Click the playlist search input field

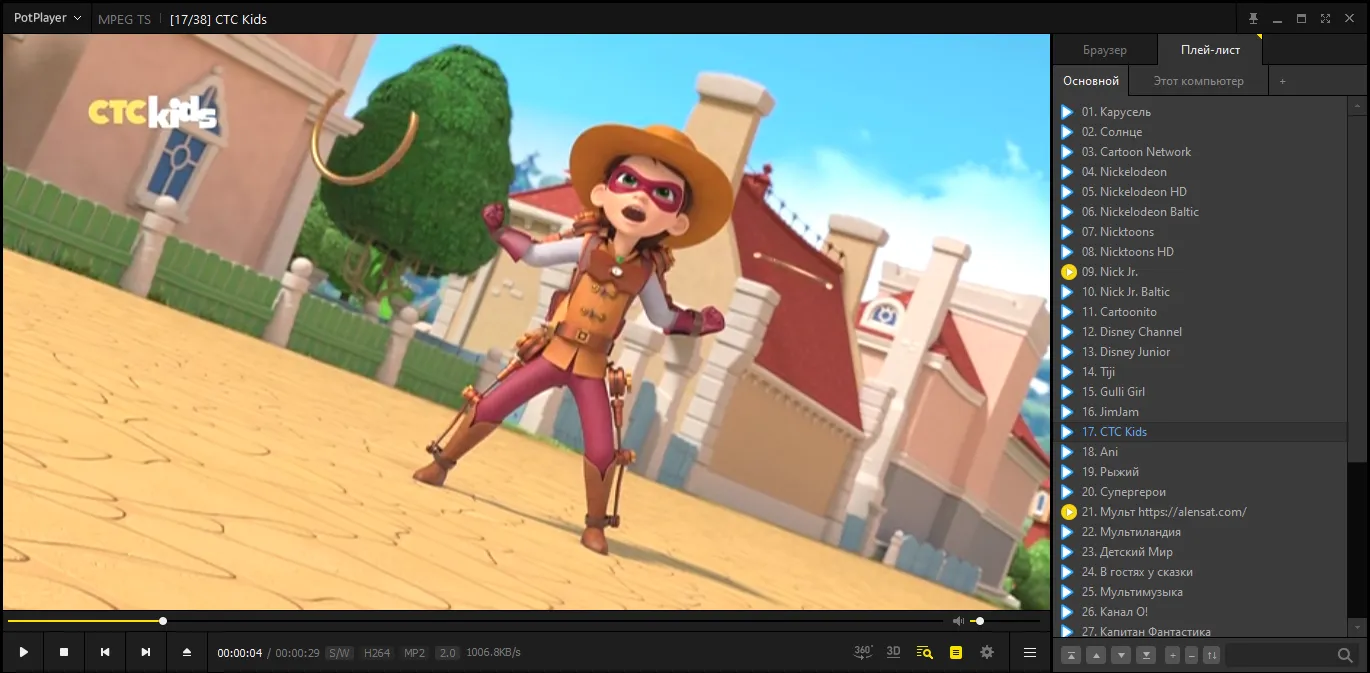click(x=1280, y=655)
